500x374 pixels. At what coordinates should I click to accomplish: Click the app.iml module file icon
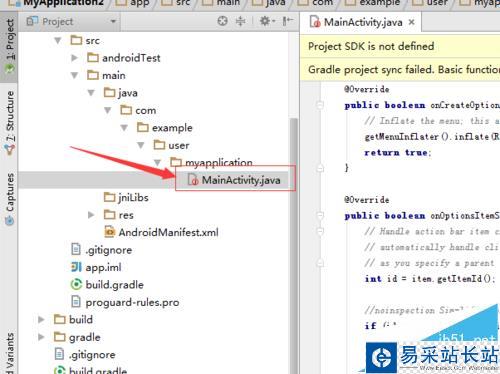click(x=76, y=267)
